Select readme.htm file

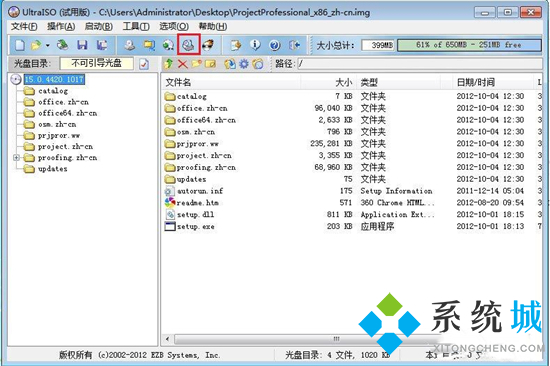(192, 203)
